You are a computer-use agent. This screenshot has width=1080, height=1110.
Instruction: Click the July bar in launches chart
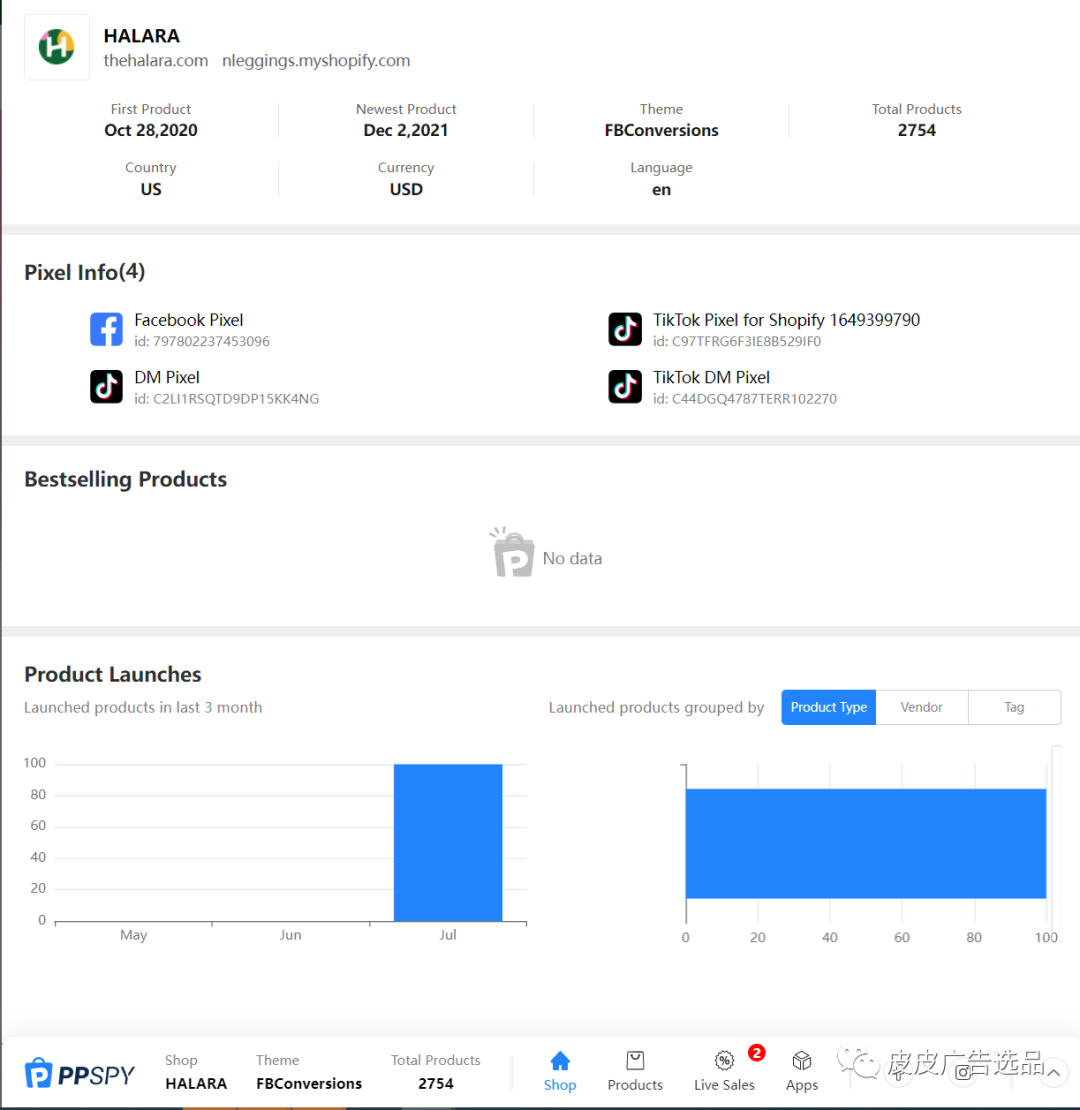tap(448, 842)
